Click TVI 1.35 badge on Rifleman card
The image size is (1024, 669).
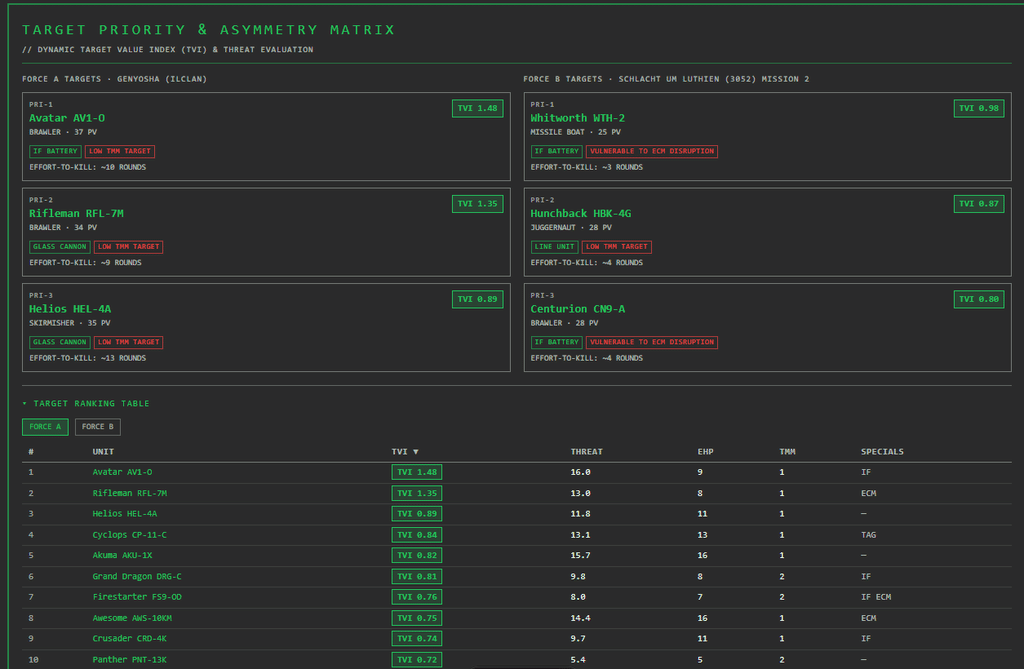(477, 204)
